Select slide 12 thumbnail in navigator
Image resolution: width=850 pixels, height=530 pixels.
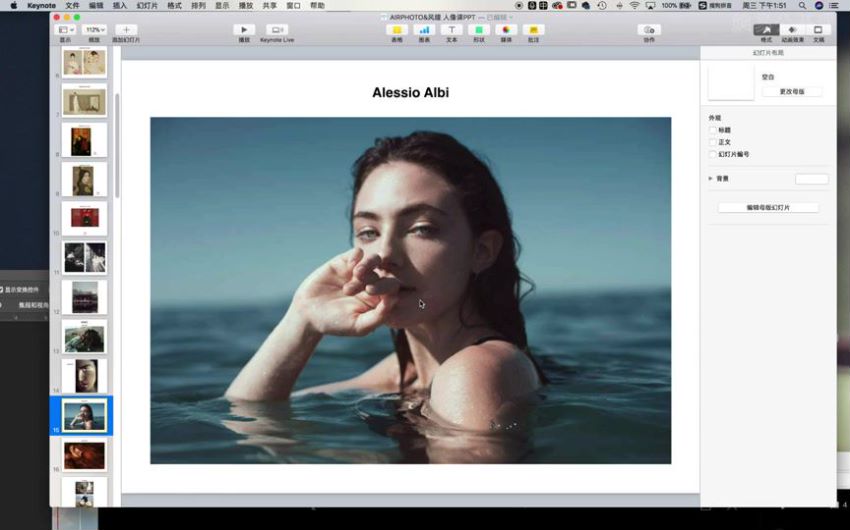pos(84,297)
